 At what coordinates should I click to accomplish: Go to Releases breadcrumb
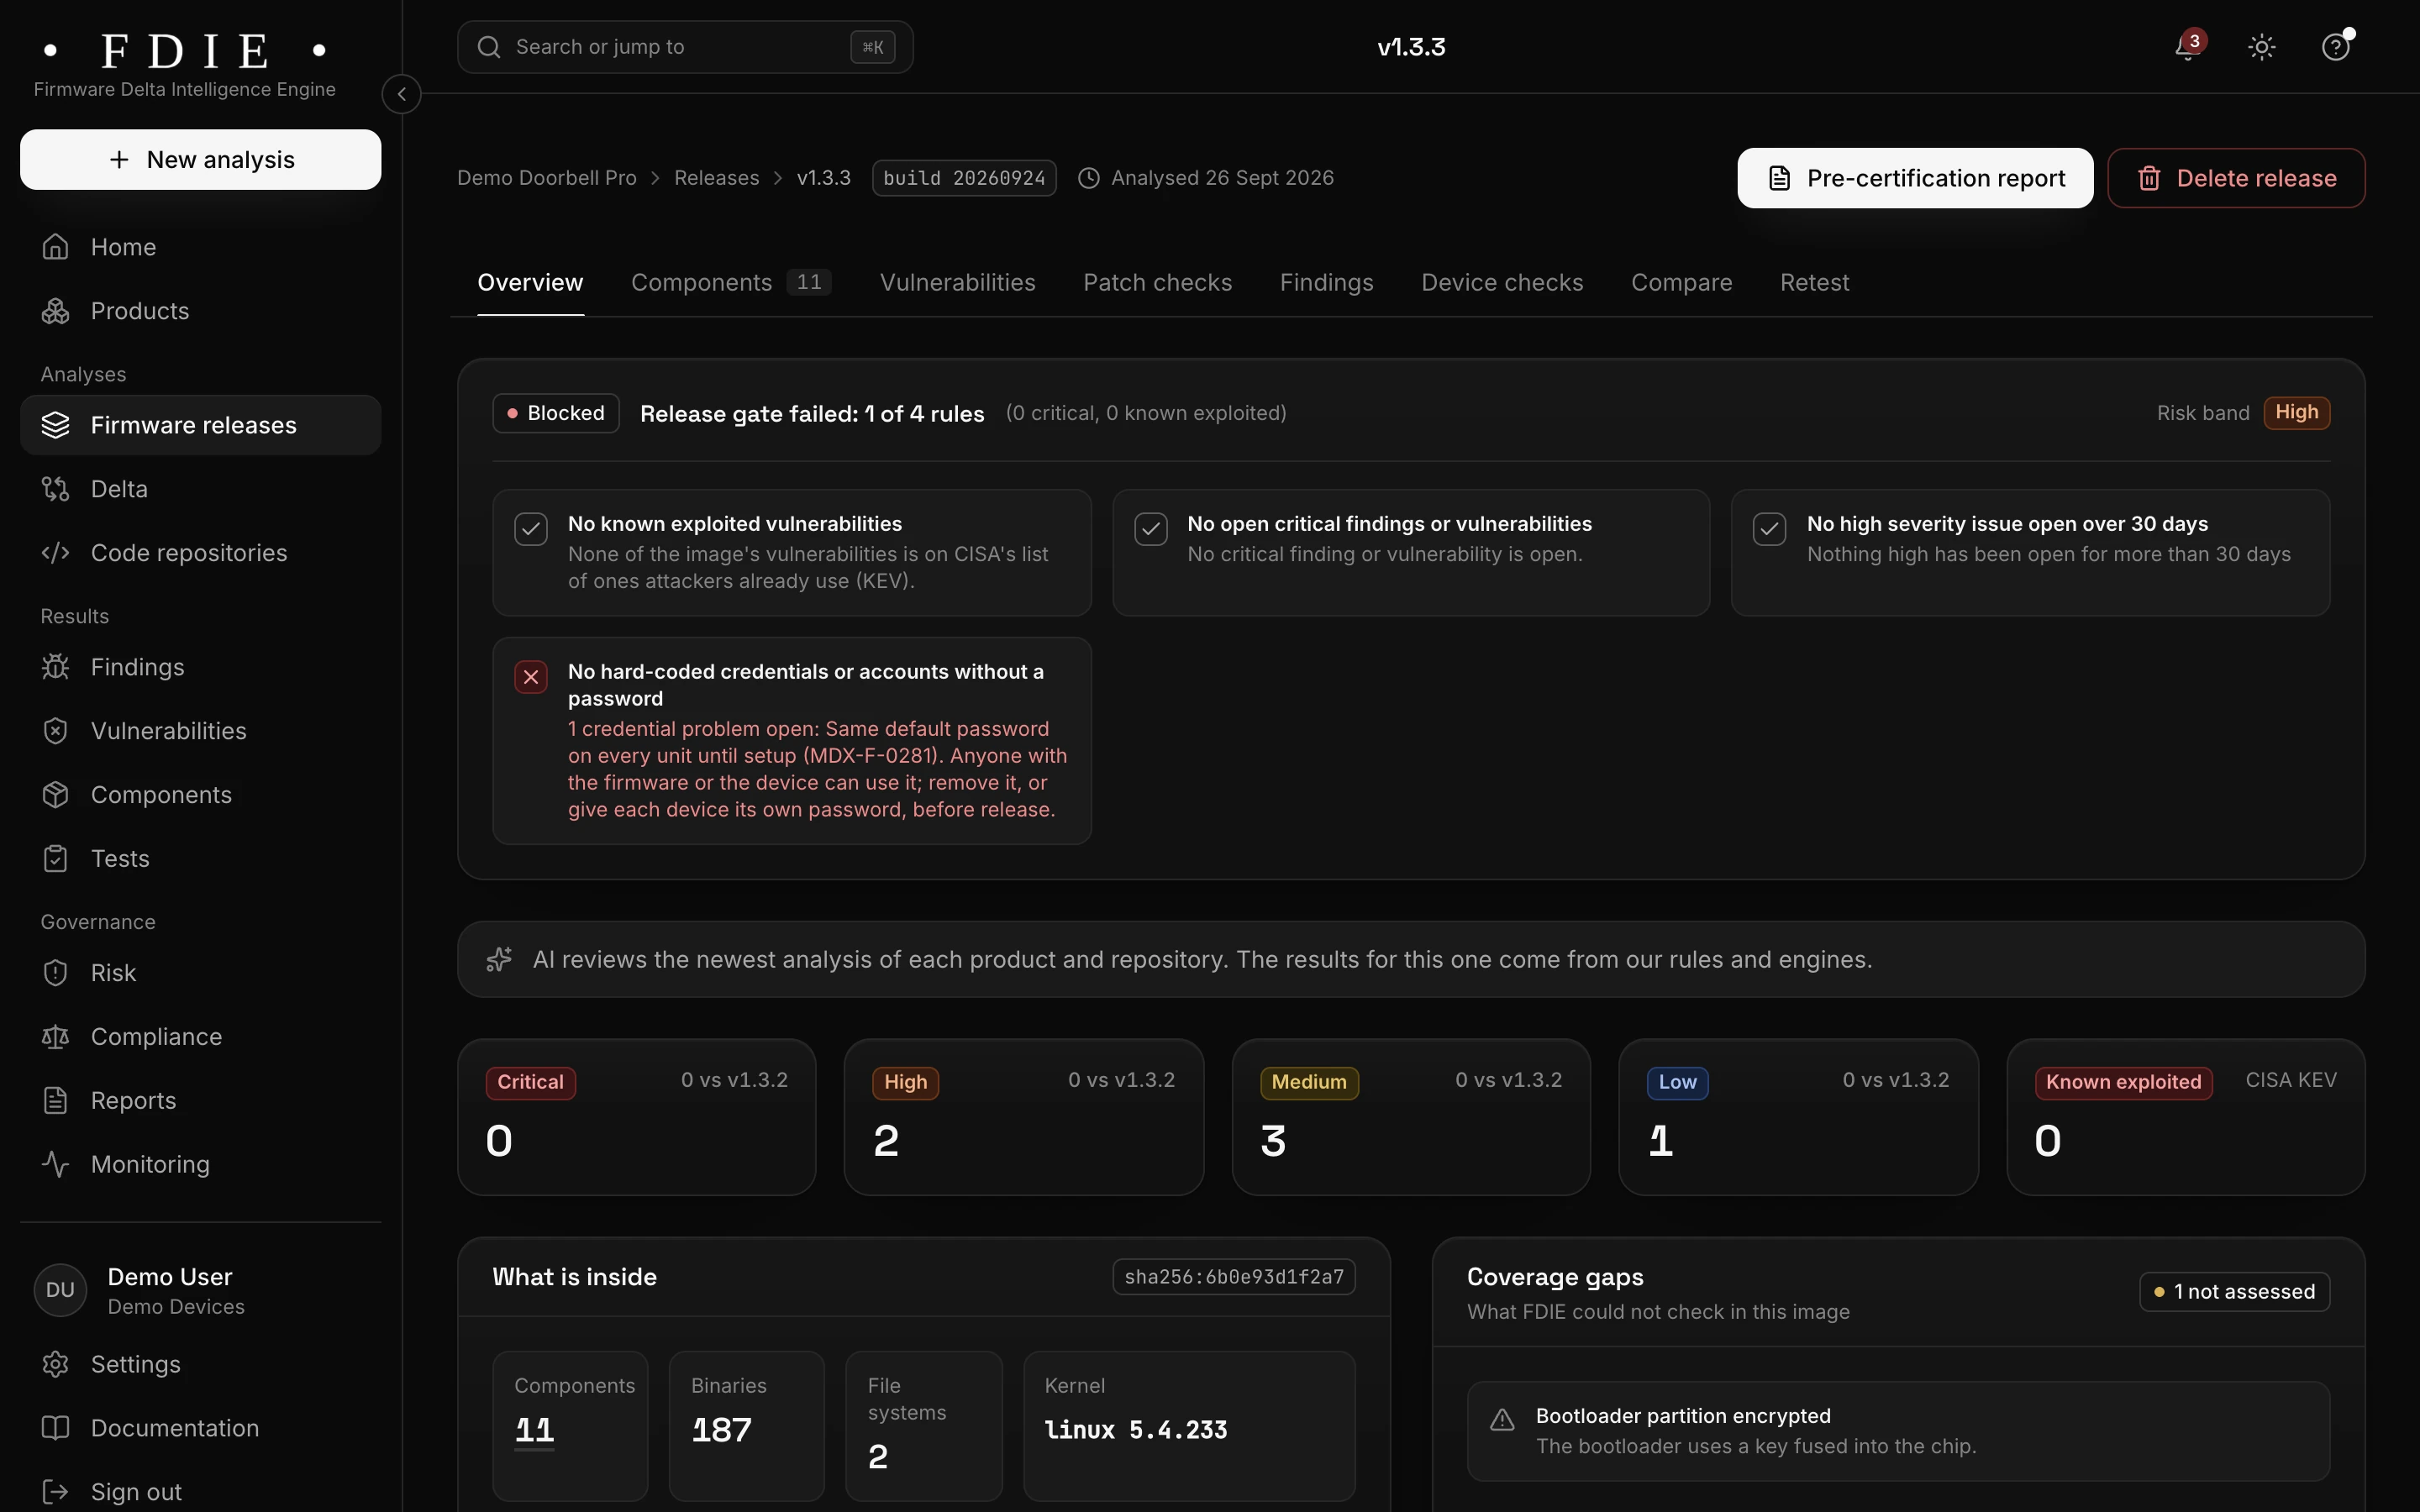click(x=716, y=178)
